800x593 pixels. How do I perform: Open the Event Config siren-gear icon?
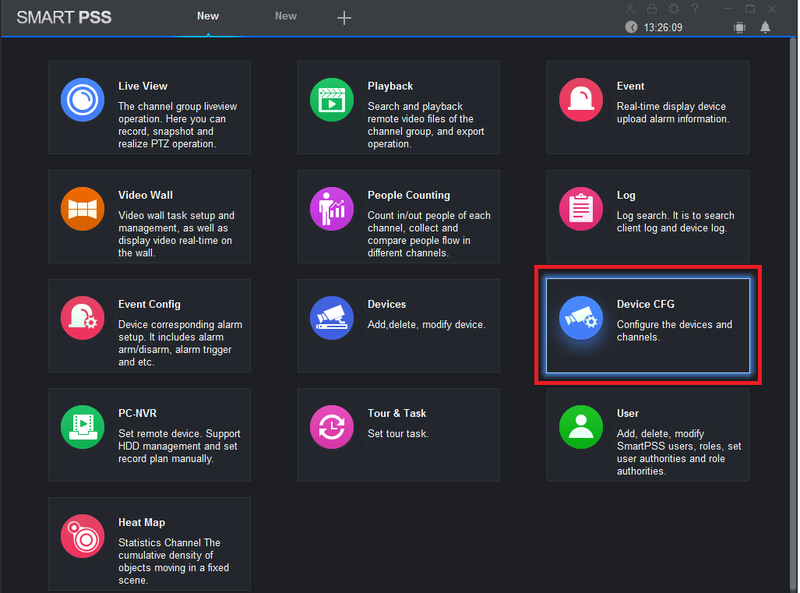coord(83,318)
